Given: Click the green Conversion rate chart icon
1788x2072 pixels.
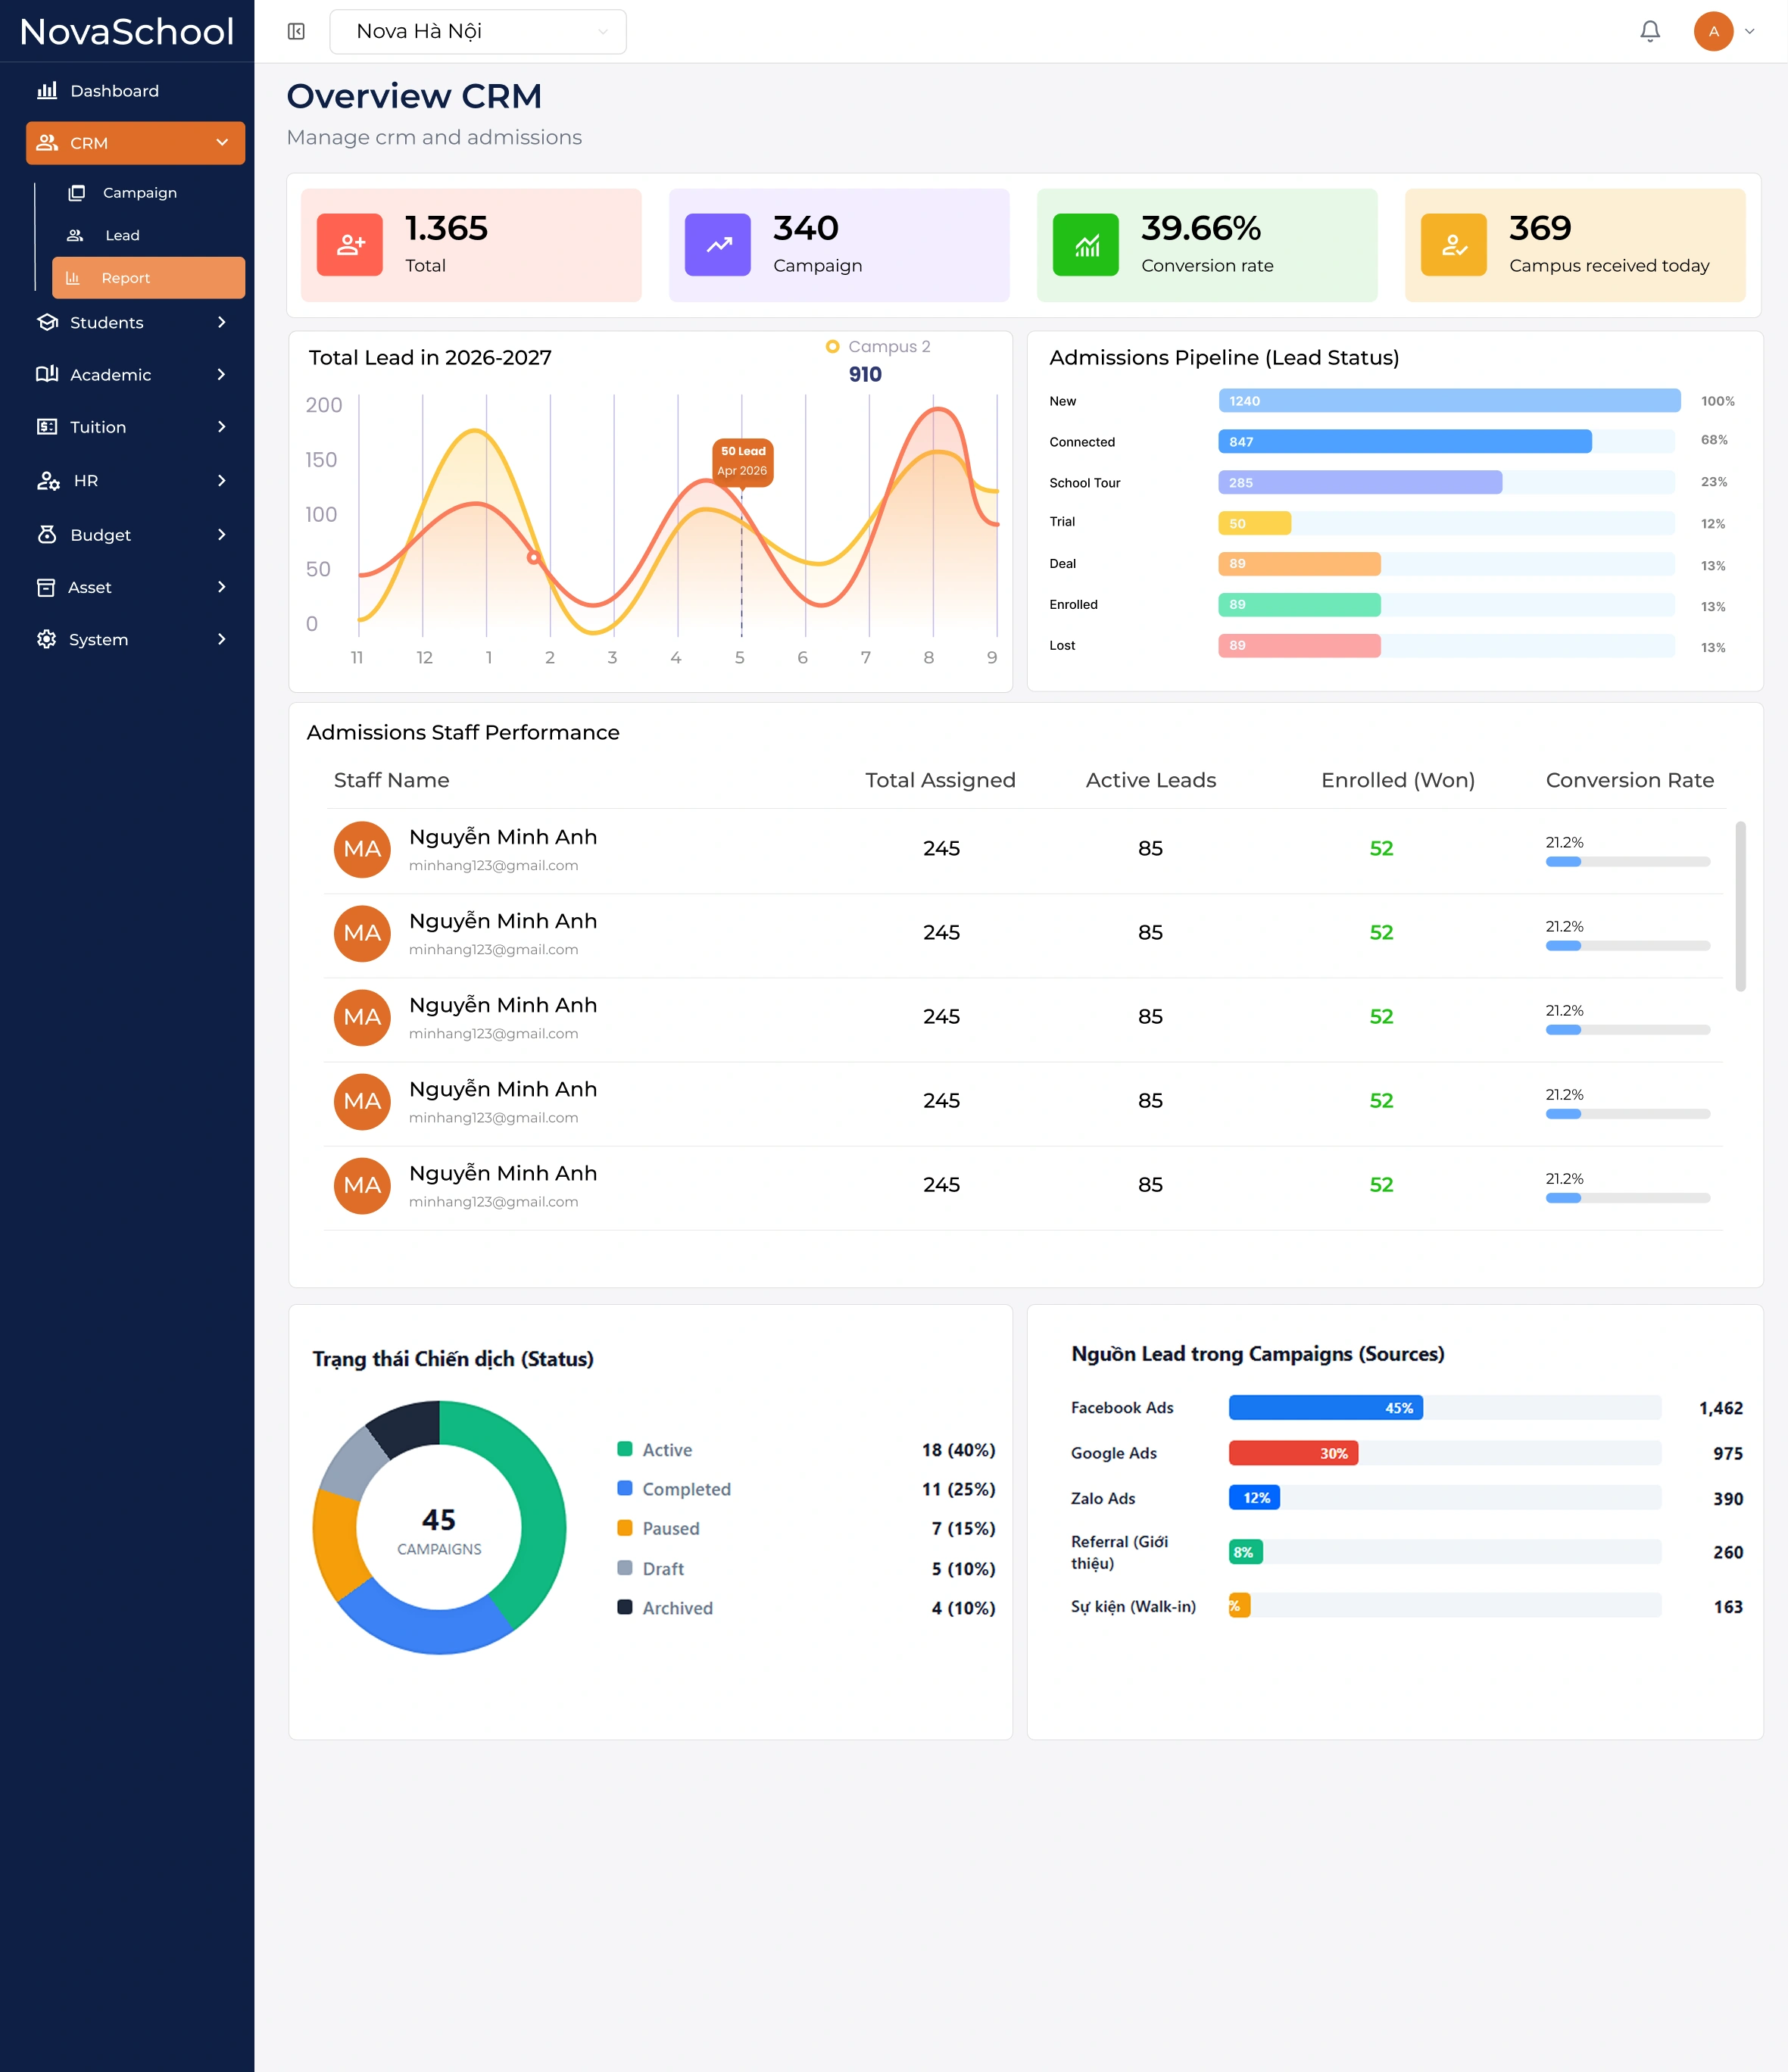Looking at the screenshot, I should (x=1086, y=244).
